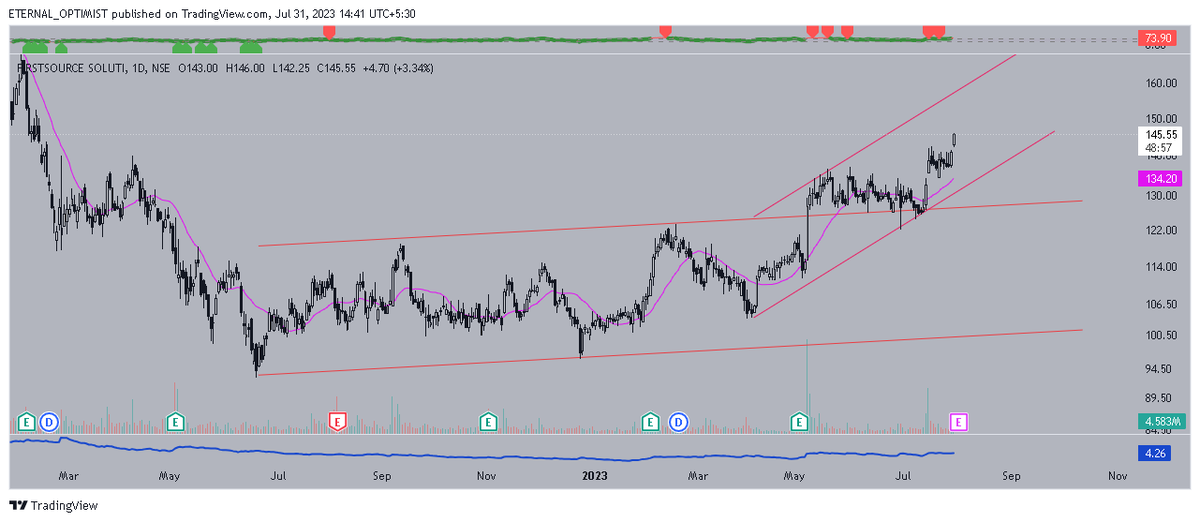Click the green E marker just after the 2023 label
Image resolution: width=1200 pixels, height=522 pixels.
pyautogui.click(x=650, y=422)
